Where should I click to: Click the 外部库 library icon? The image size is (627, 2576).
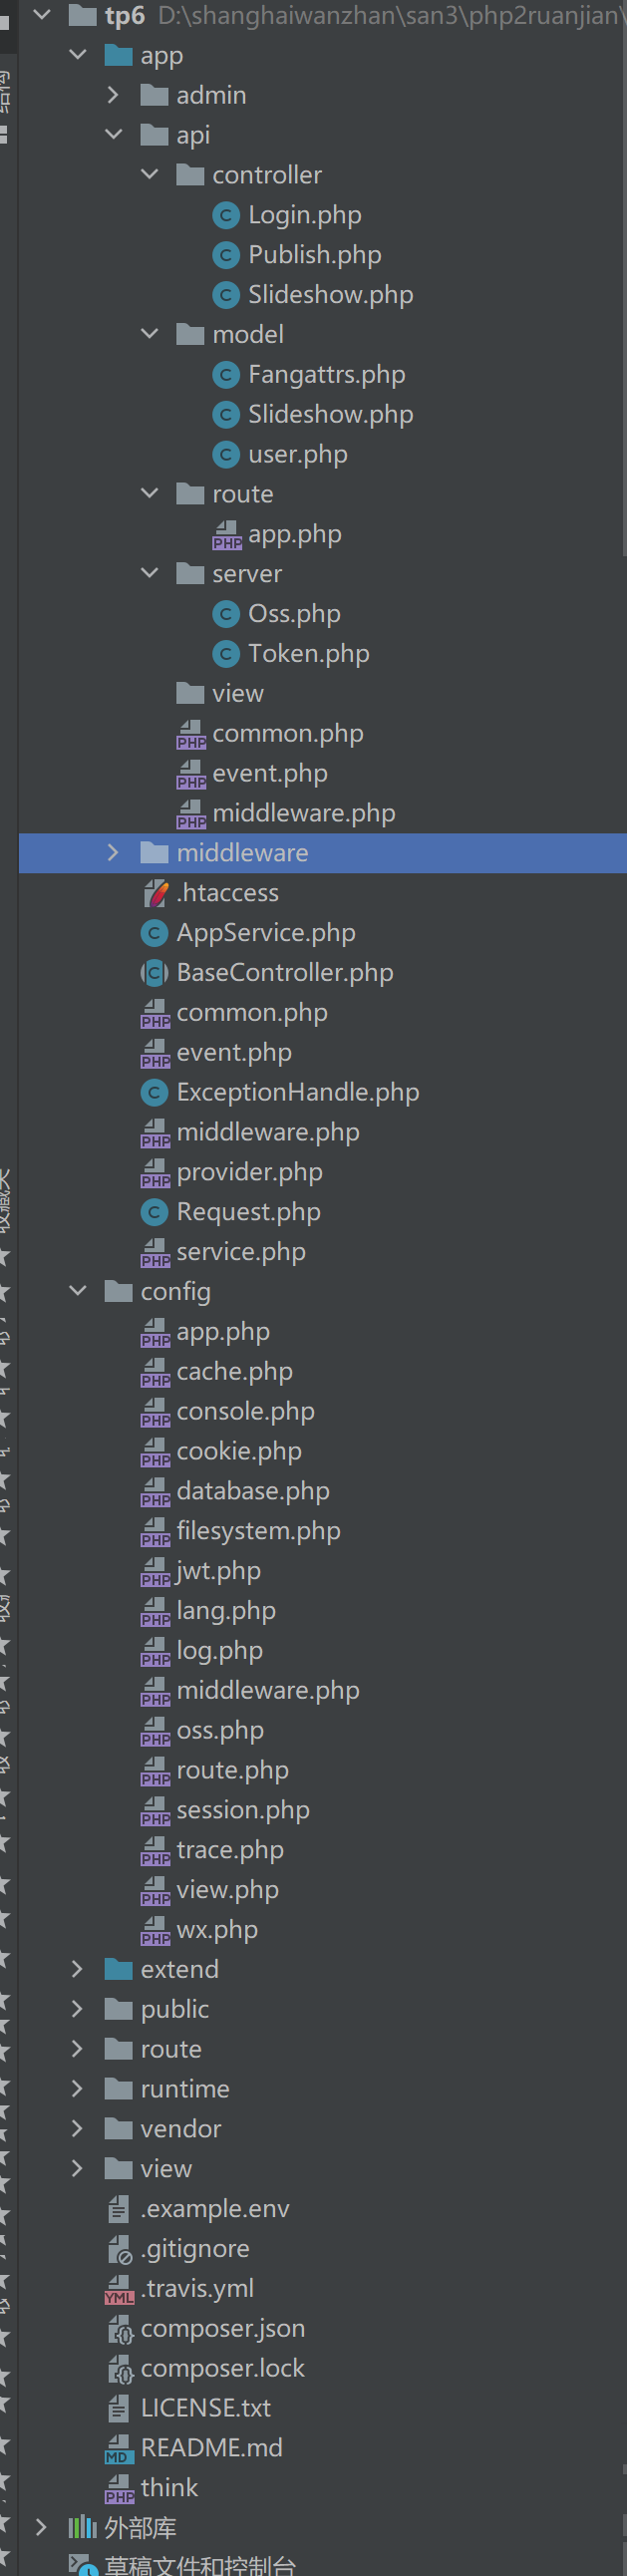click(82, 2527)
